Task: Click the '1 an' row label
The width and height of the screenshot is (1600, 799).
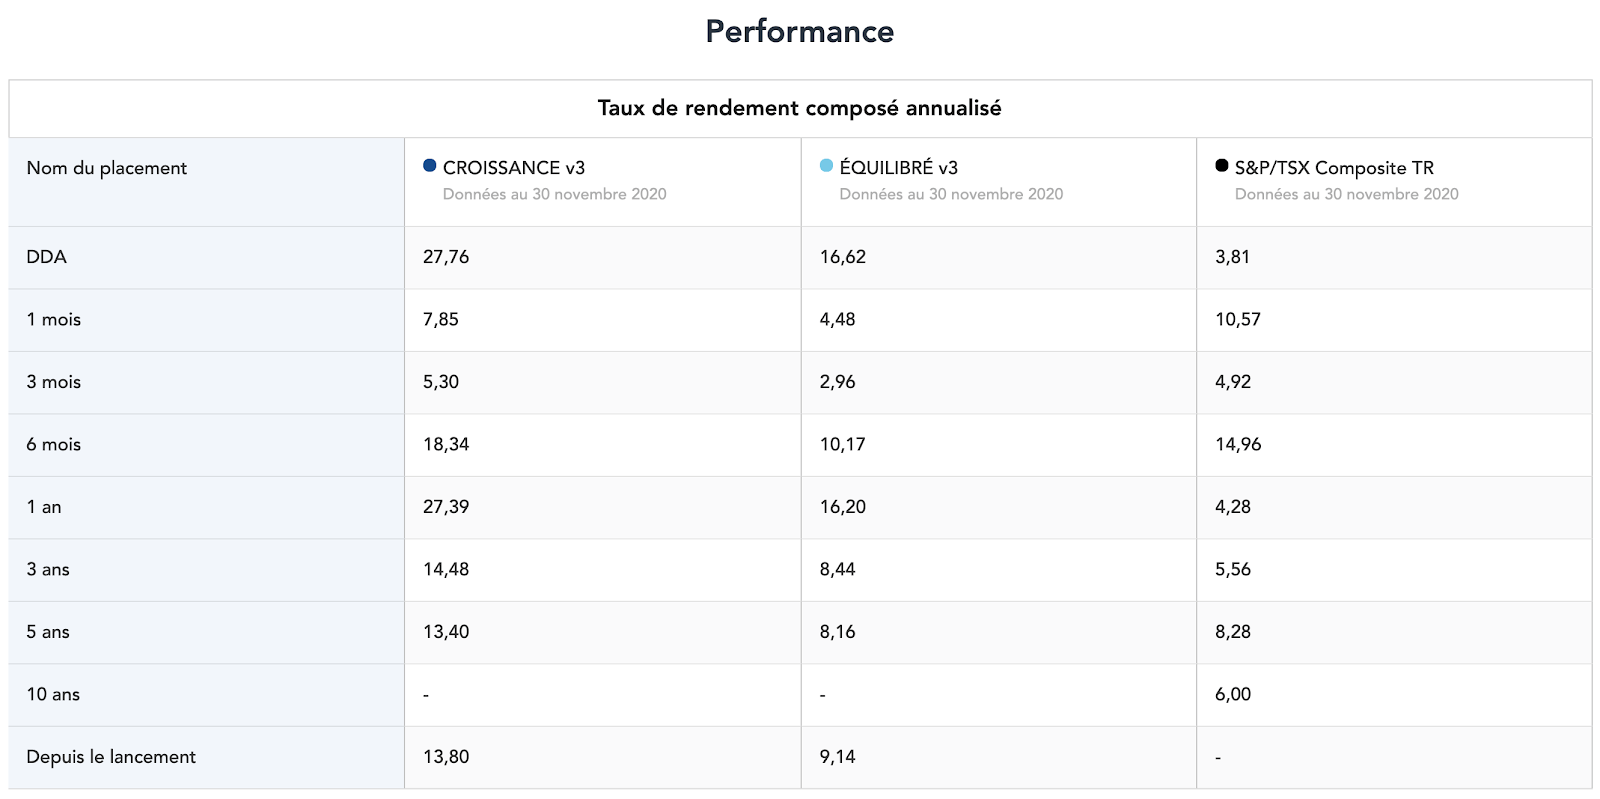Action: (x=44, y=507)
